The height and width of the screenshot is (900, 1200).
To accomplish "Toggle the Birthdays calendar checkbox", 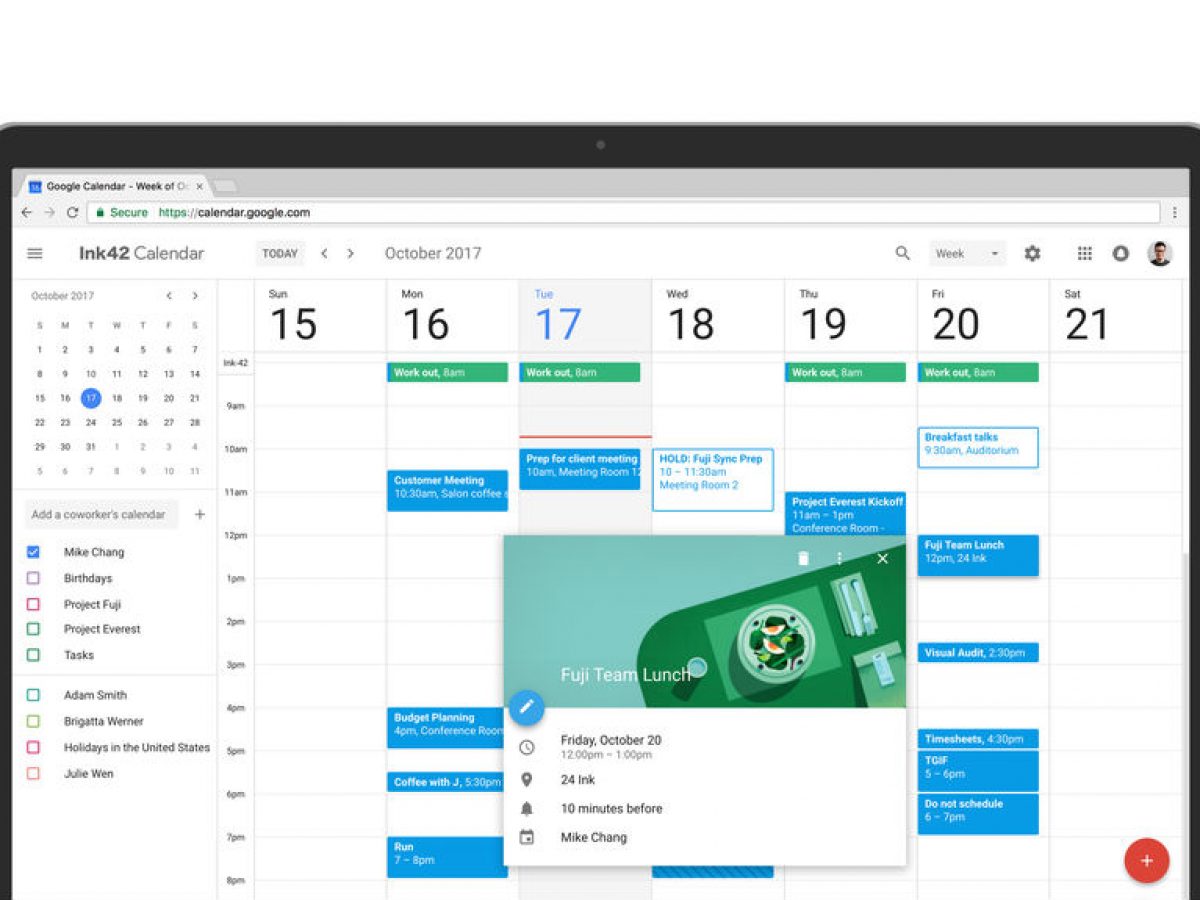I will (x=33, y=578).
